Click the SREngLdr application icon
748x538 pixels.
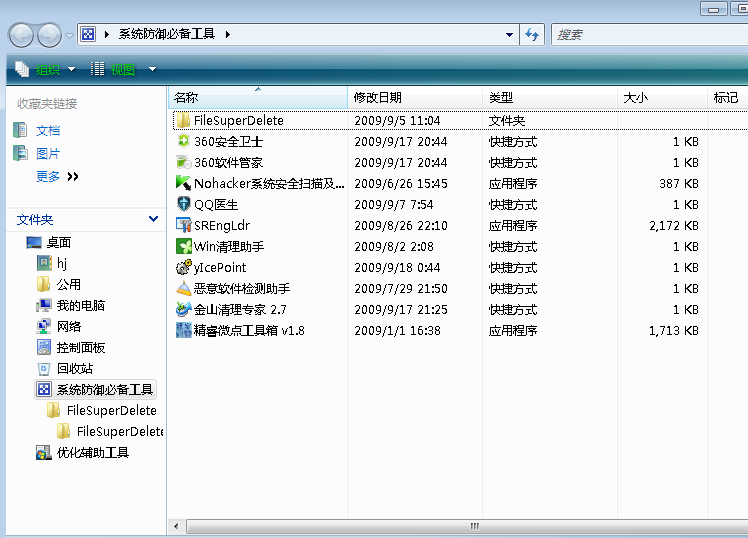[x=183, y=226]
